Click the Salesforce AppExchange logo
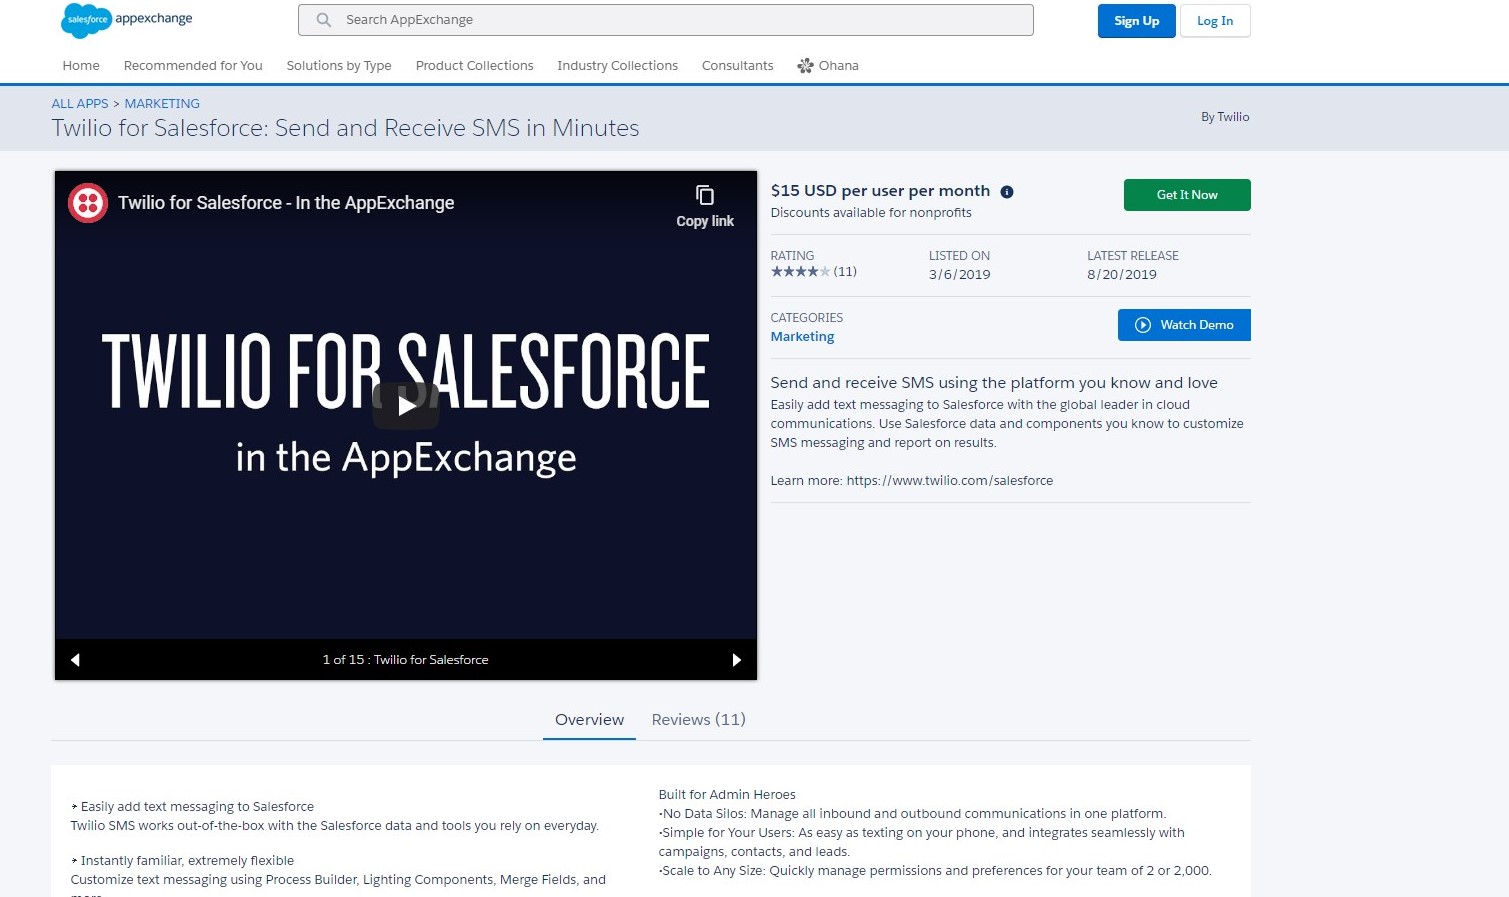 tap(125, 19)
